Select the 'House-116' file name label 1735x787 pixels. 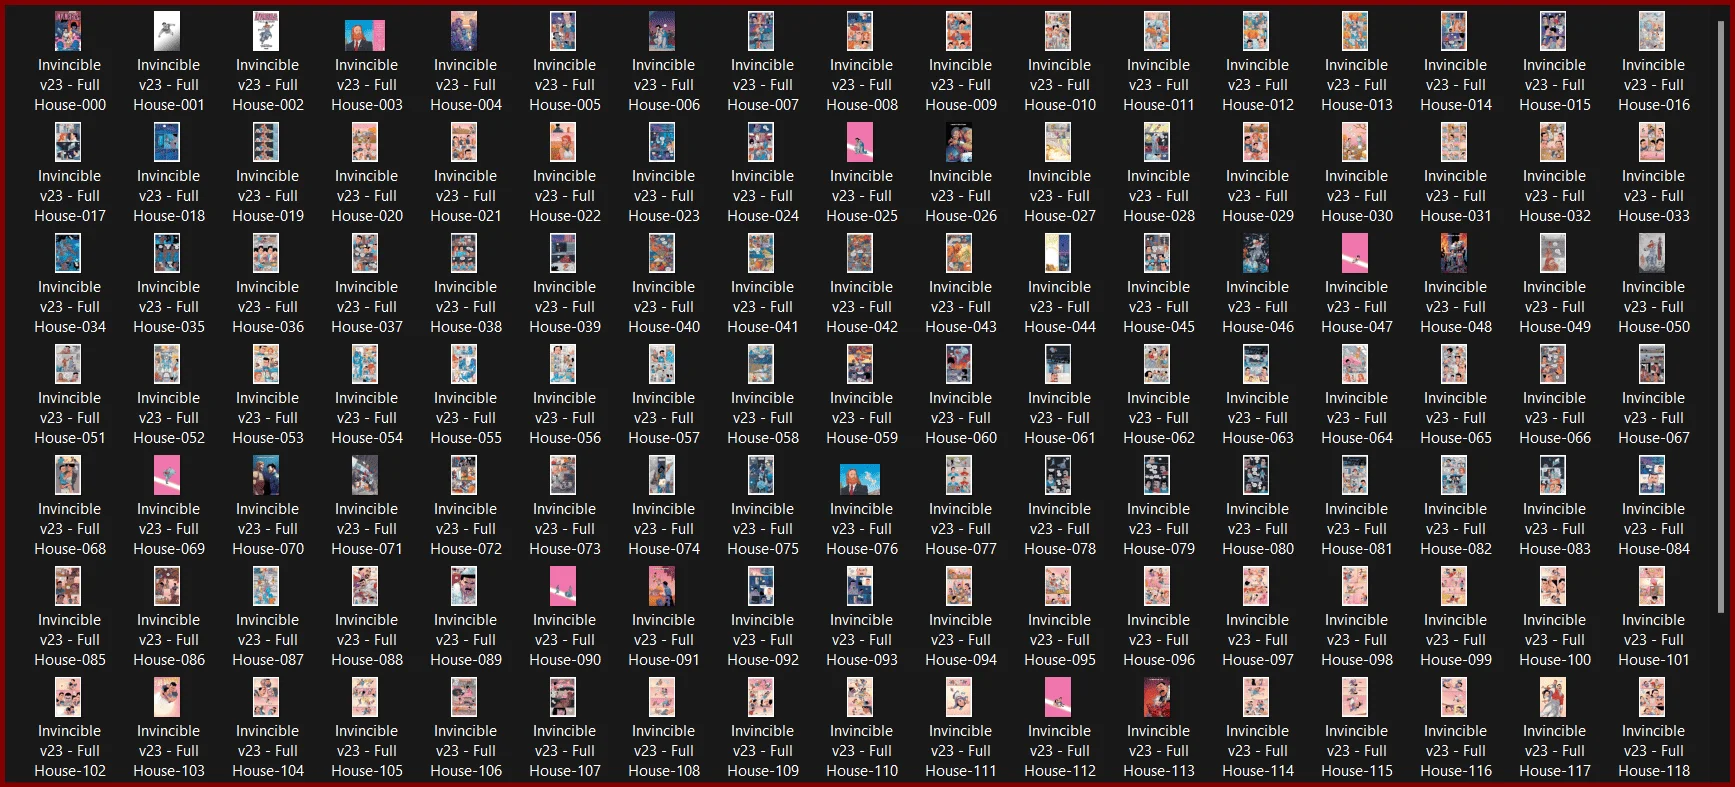coord(1456,771)
